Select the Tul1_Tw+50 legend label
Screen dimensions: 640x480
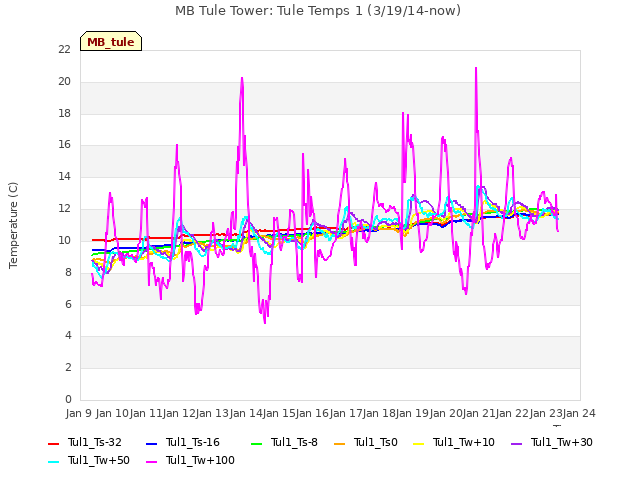(99, 460)
